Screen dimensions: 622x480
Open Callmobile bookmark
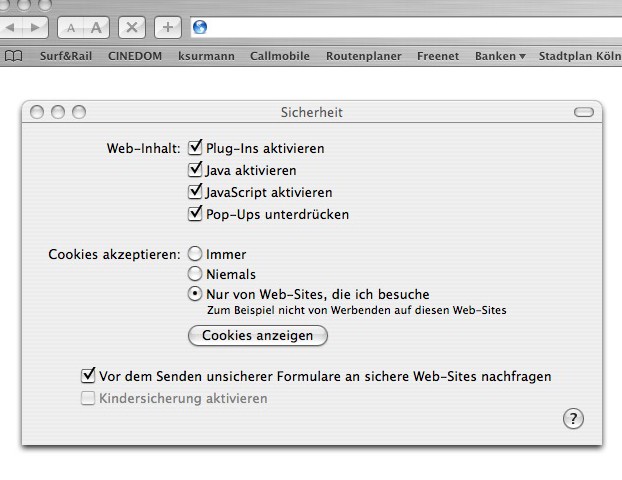(280, 56)
